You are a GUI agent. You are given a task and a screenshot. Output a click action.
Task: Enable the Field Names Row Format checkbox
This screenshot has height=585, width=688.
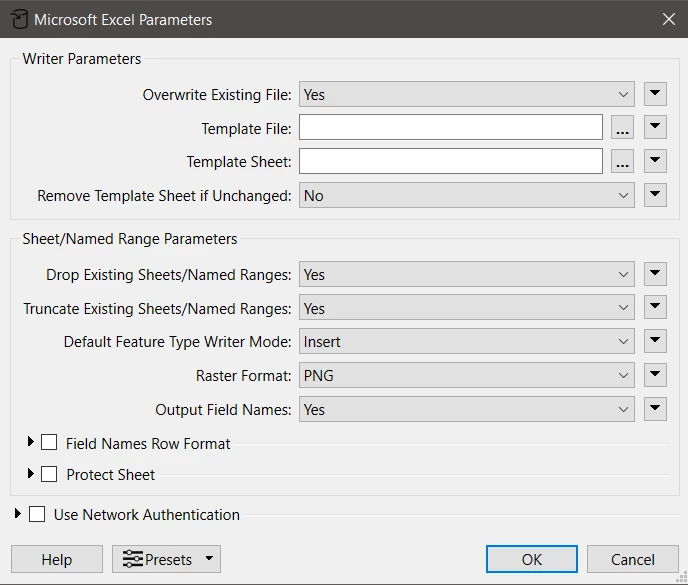(49, 442)
